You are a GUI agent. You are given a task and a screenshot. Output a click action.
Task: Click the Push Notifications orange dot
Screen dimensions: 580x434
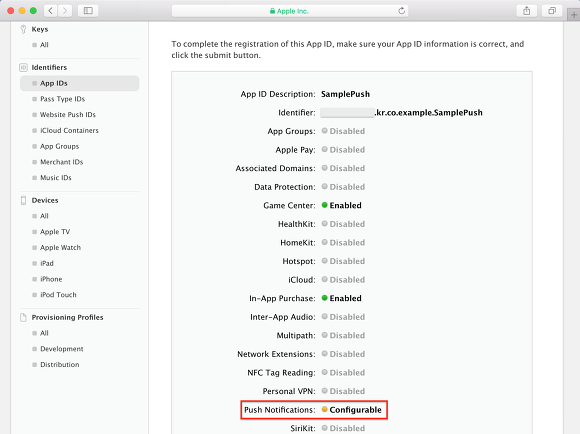point(324,409)
